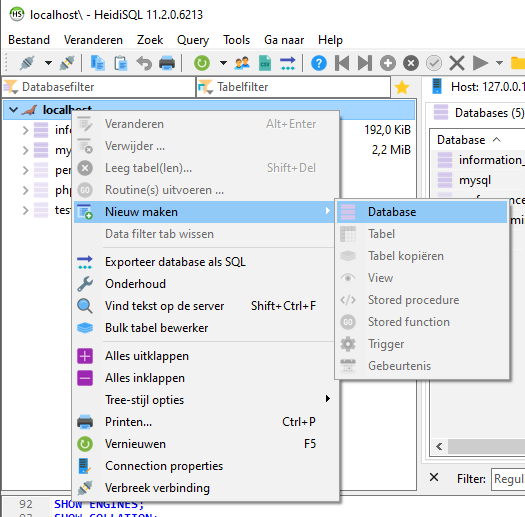Switch to the Host: 127.0.0.1 tab
This screenshot has height=517, width=525.
click(477, 87)
